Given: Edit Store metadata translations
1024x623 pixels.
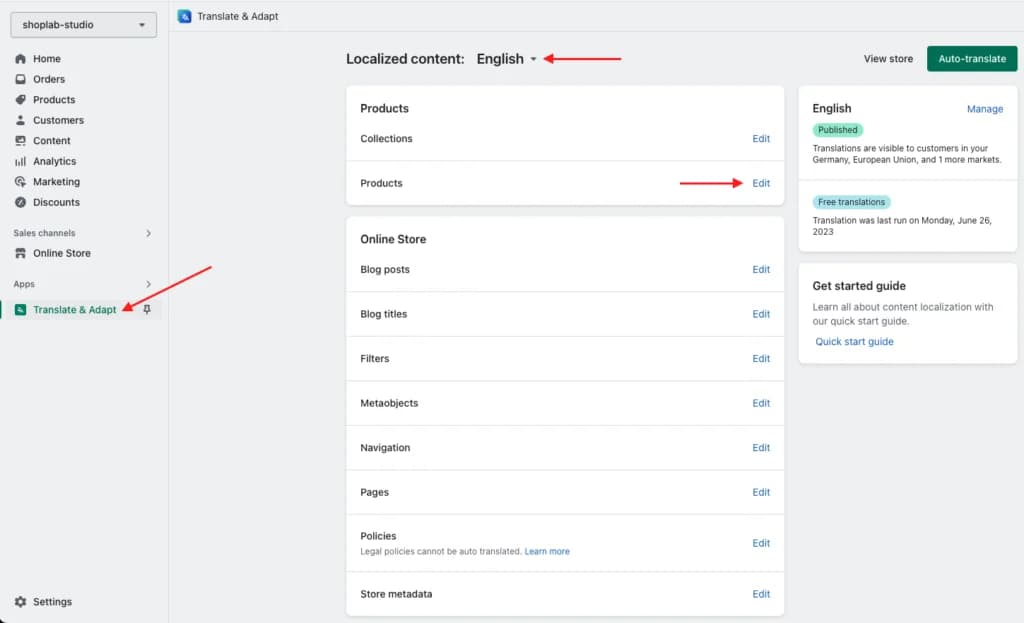Looking at the screenshot, I should click(x=761, y=594).
